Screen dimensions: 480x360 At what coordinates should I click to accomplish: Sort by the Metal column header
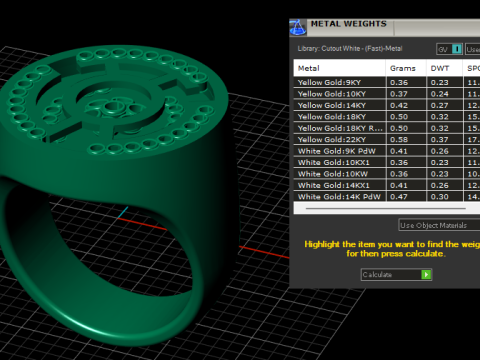[339, 68]
